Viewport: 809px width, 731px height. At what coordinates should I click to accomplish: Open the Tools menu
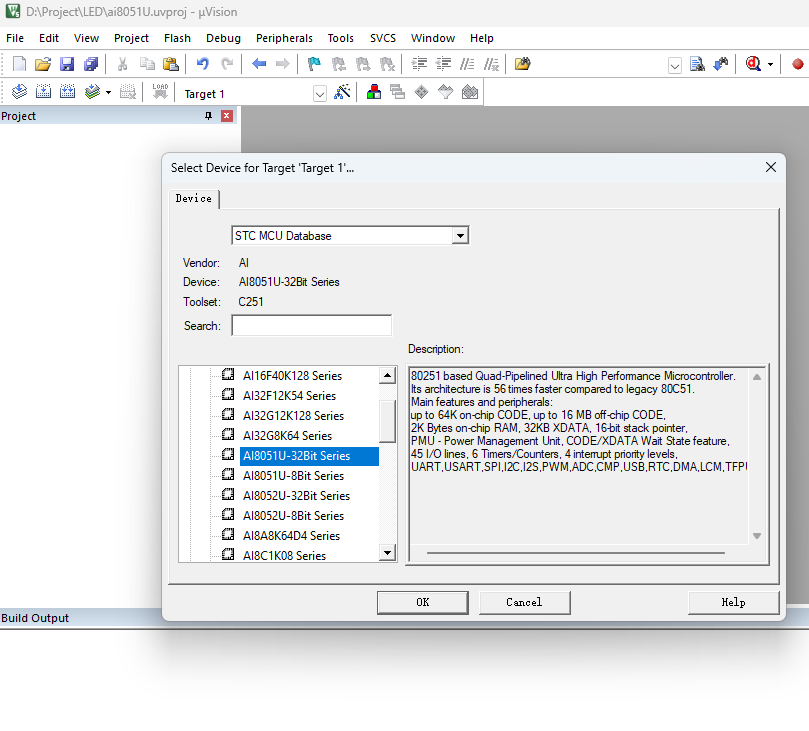click(341, 38)
